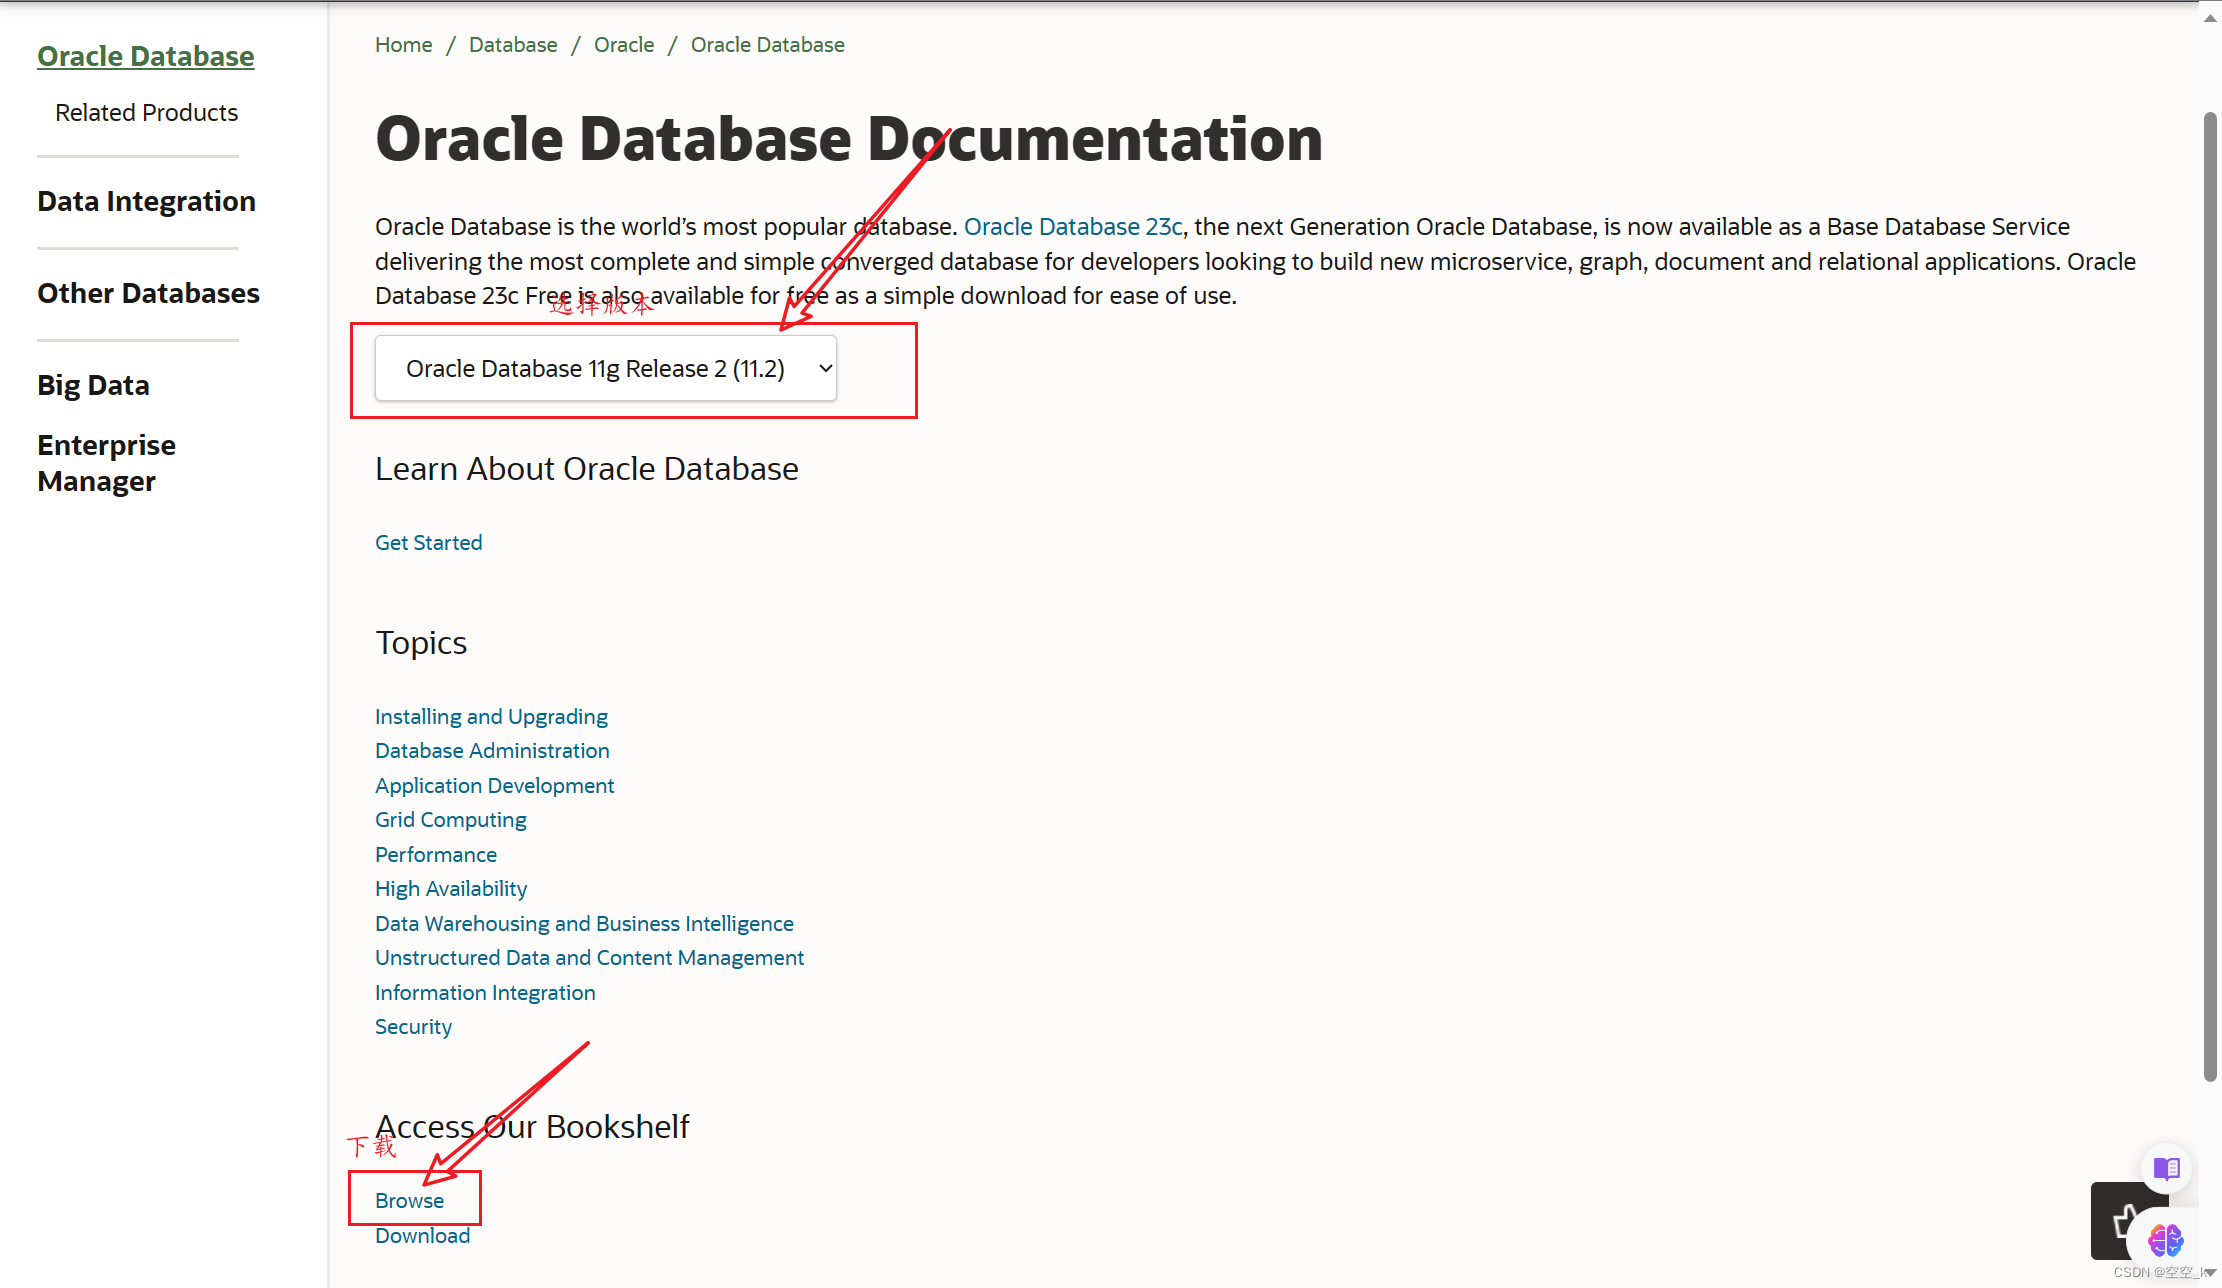Select Related Products in sidebar

pos(146,113)
